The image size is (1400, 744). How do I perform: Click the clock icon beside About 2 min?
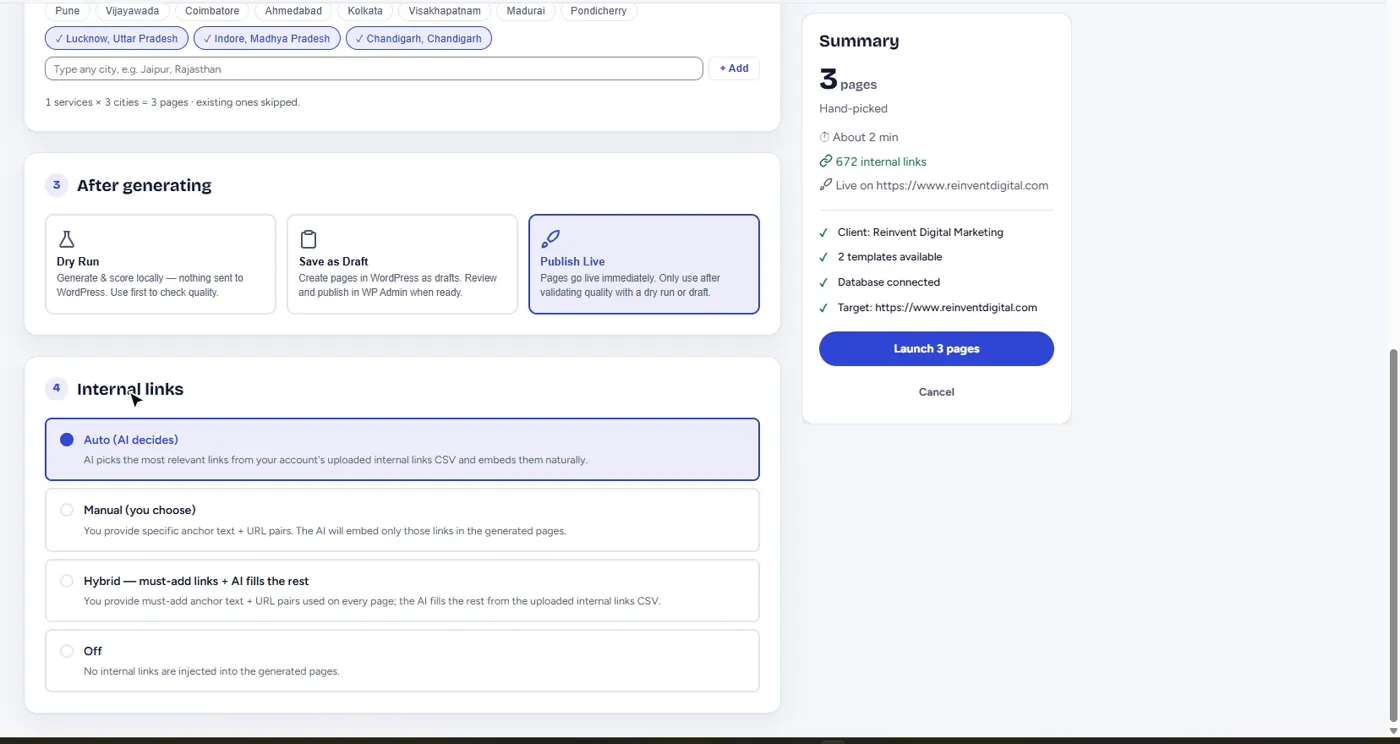click(825, 137)
